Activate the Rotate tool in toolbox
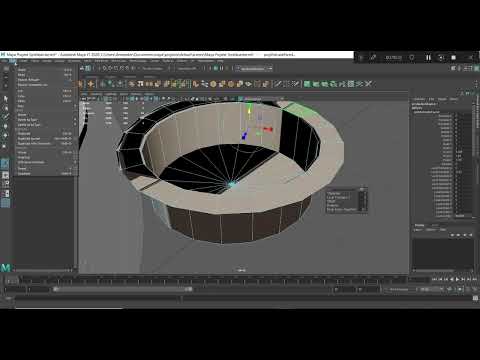The width and height of the screenshot is (480, 360). (x=6, y=136)
